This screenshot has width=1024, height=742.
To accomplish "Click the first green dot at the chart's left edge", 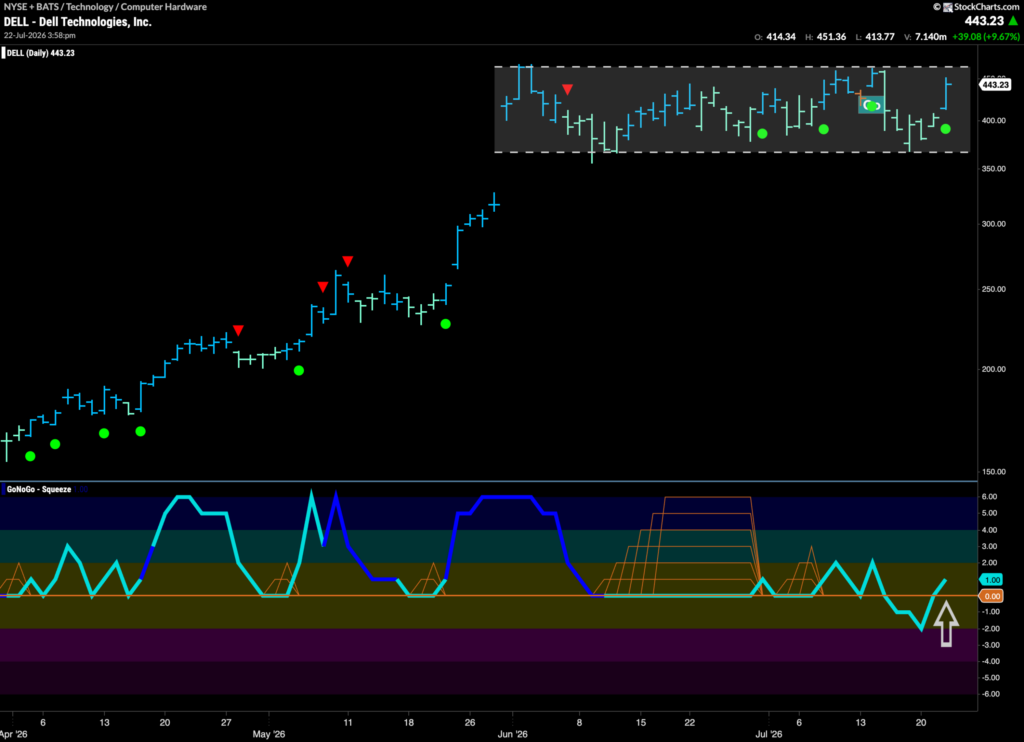I will tap(30, 457).
